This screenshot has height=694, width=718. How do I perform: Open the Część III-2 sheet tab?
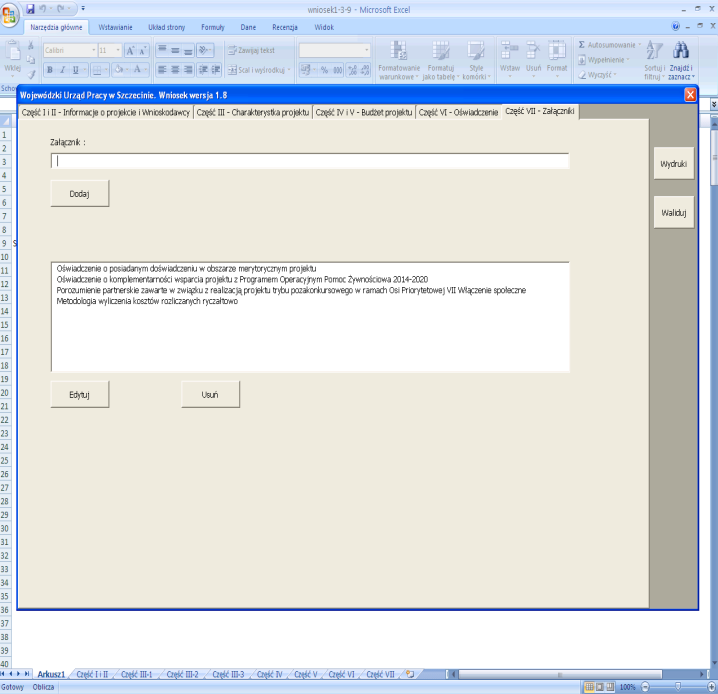tap(182, 674)
